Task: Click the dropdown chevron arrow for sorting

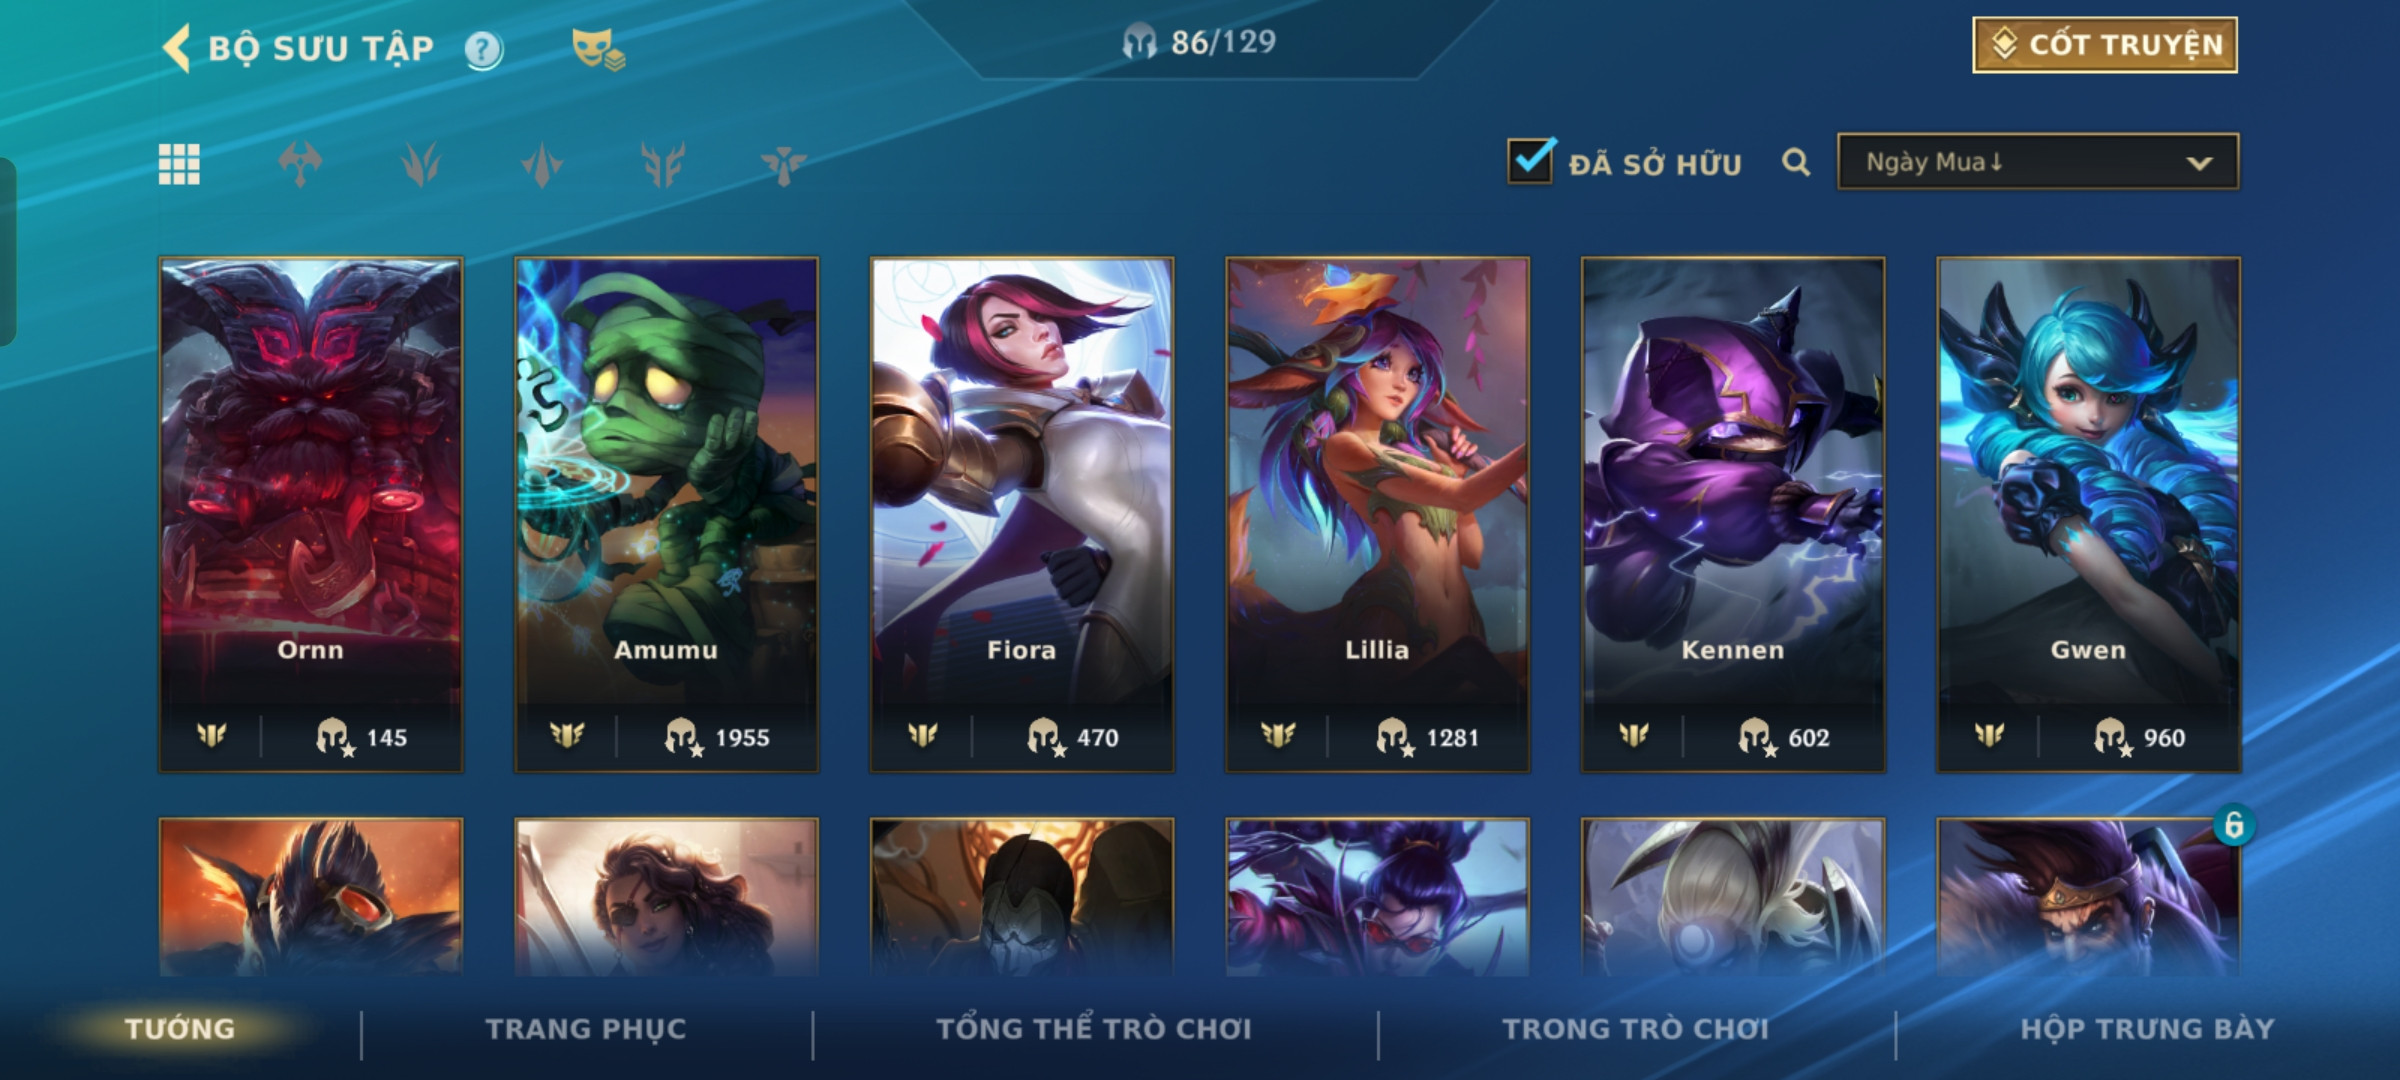Action: click(2199, 163)
